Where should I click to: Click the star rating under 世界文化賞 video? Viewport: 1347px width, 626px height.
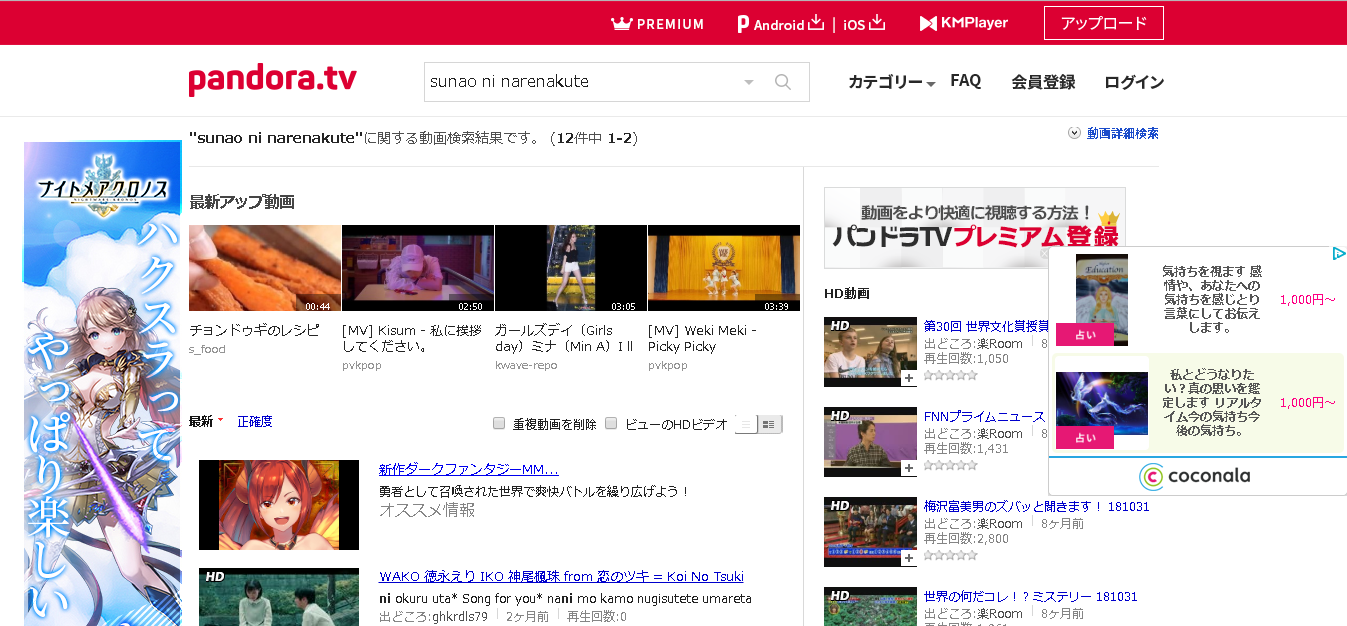click(x=950, y=375)
